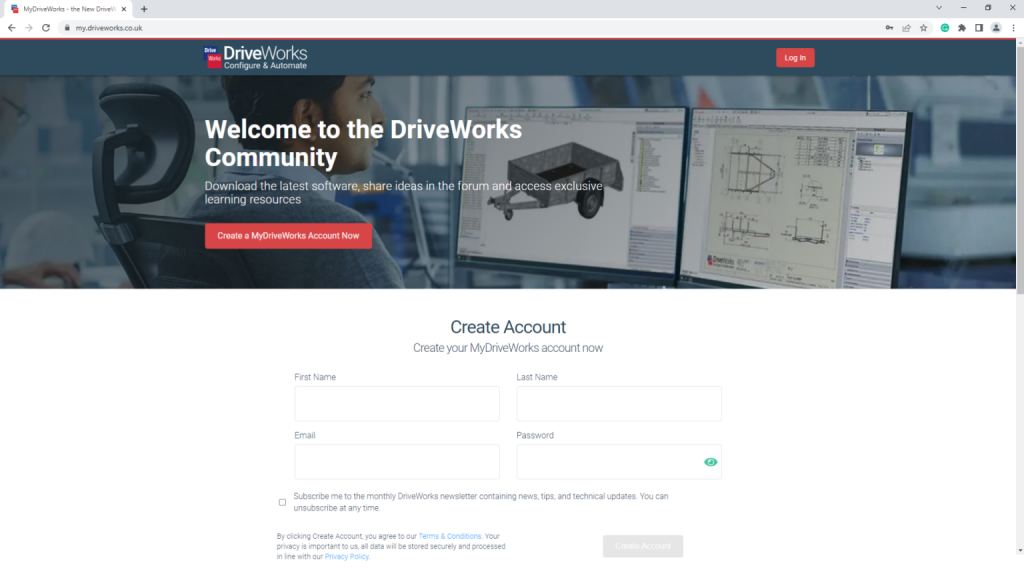Toggle the browser side panel
This screenshot has width=1024, height=576.
[979, 28]
